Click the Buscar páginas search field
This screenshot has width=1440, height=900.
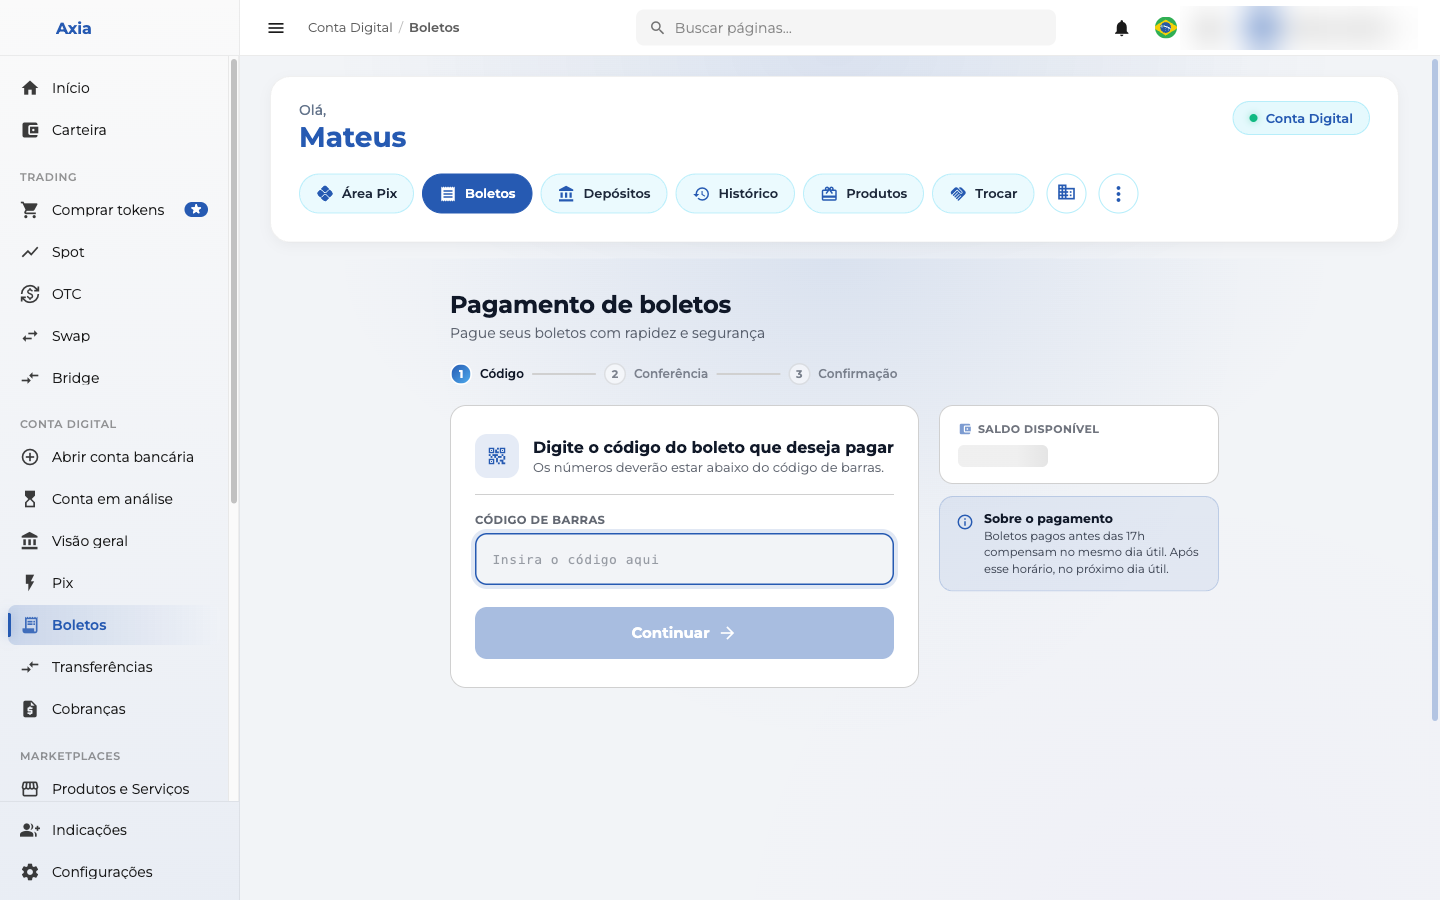click(846, 28)
